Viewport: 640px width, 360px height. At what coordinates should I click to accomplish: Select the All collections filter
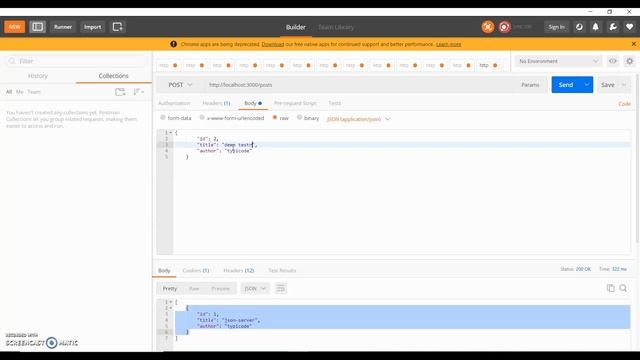[9, 92]
